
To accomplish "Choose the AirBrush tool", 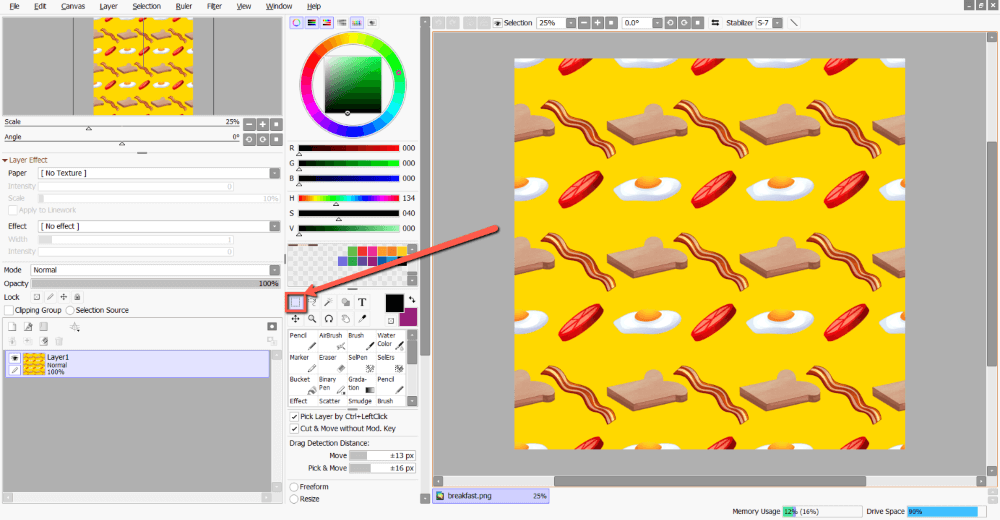I will (x=331, y=341).
